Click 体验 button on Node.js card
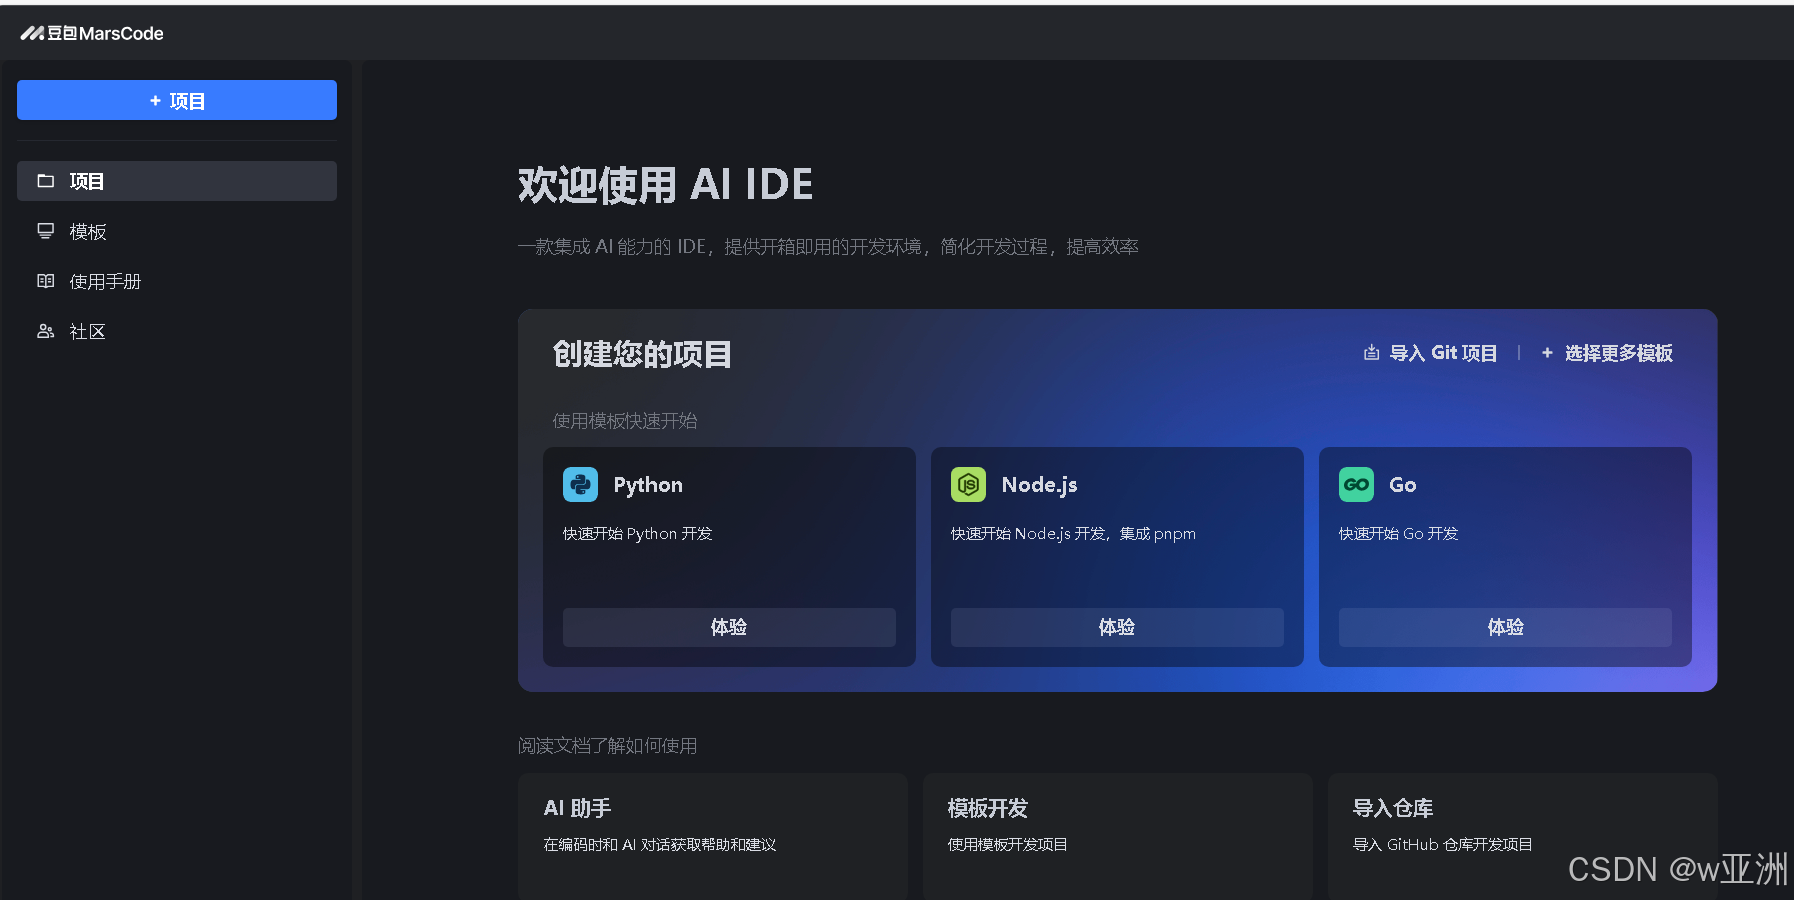 click(x=1117, y=627)
